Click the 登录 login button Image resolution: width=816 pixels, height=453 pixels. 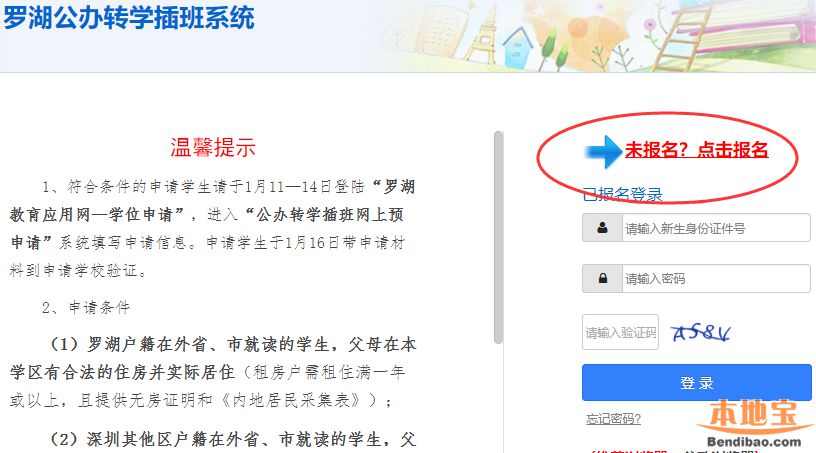click(696, 382)
